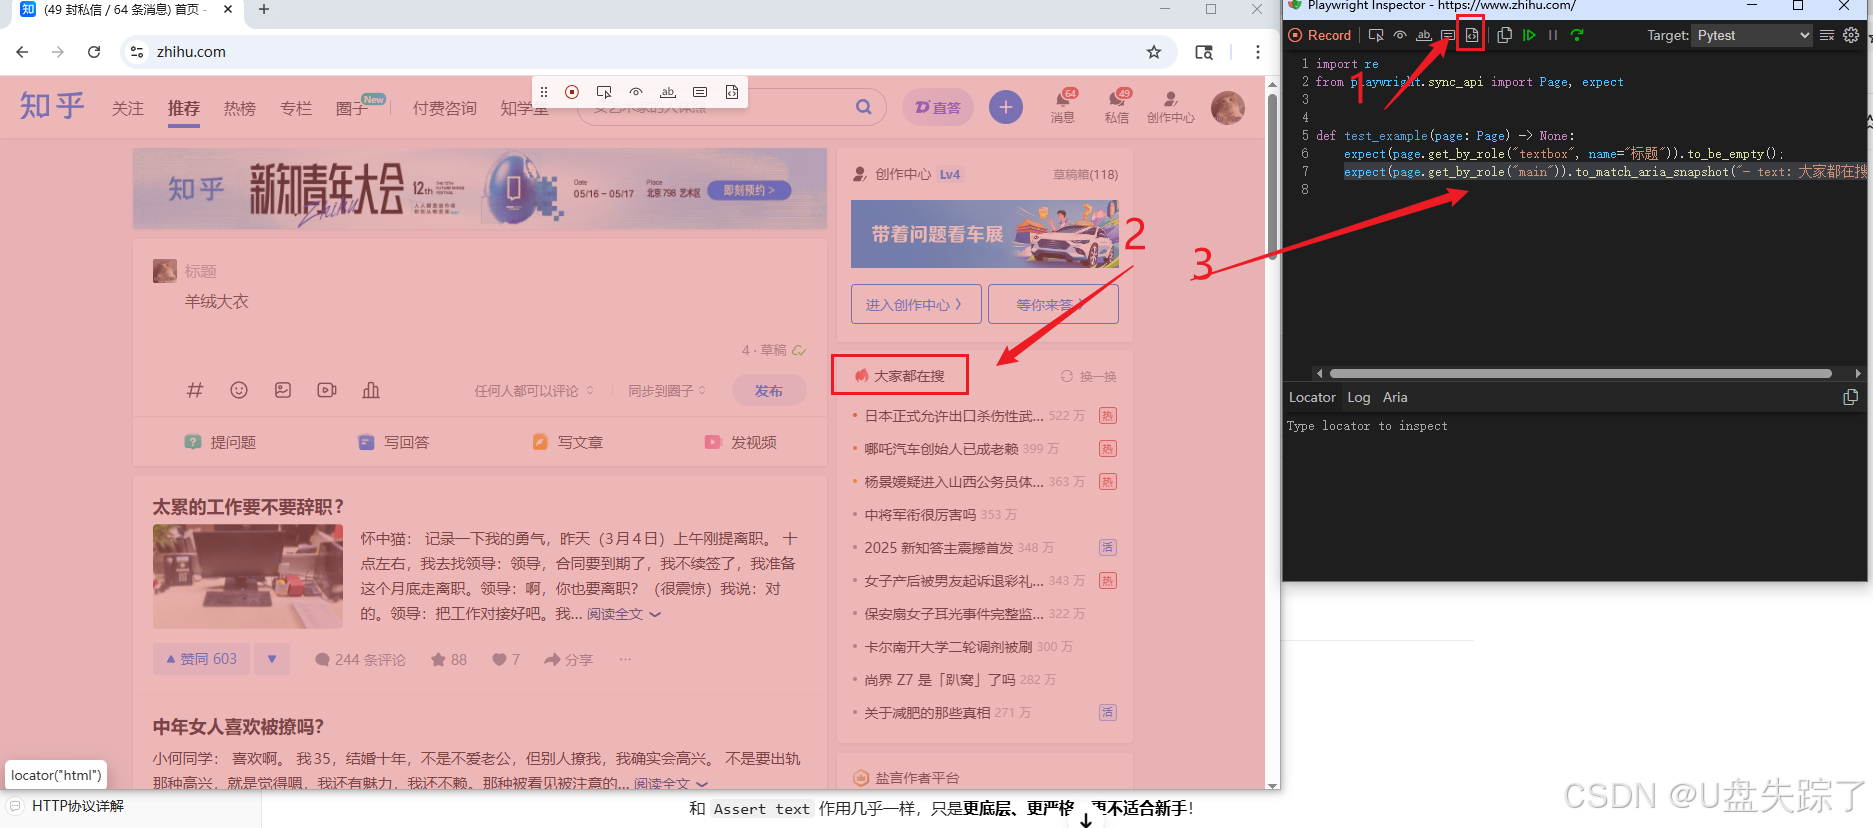This screenshot has width=1873, height=828.
Task: Click pick locator icon on floating toolbar
Action: coord(604,92)
